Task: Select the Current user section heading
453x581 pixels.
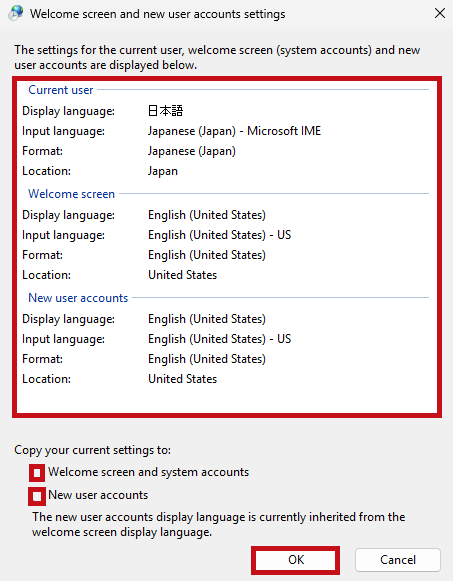Action: (61, 90)
